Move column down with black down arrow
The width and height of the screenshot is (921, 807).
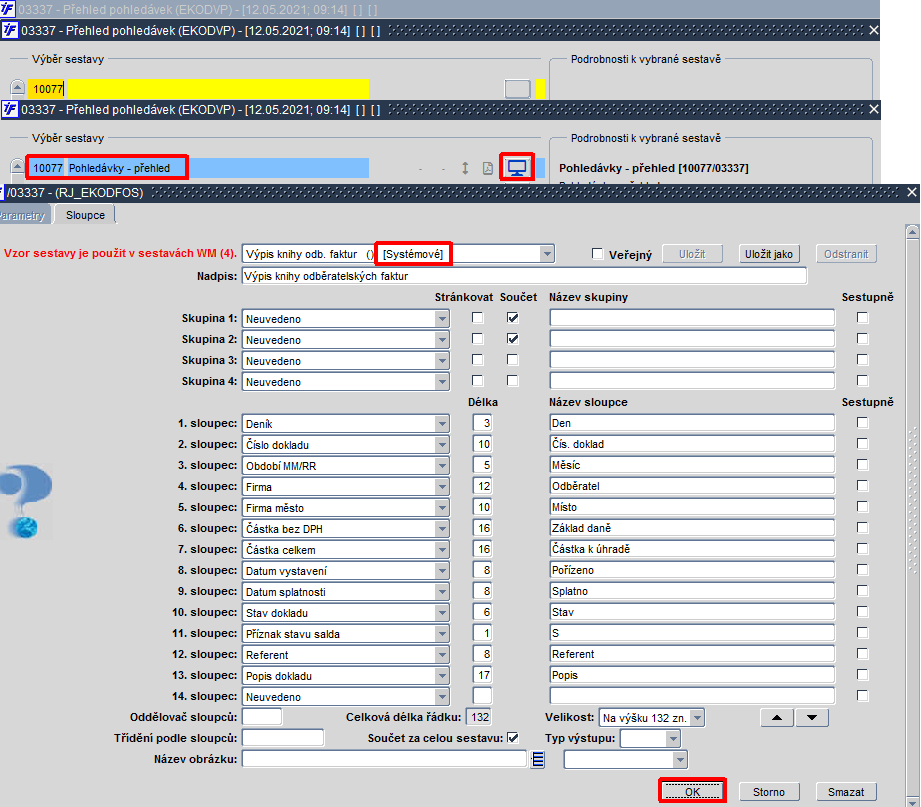point(812,718)
